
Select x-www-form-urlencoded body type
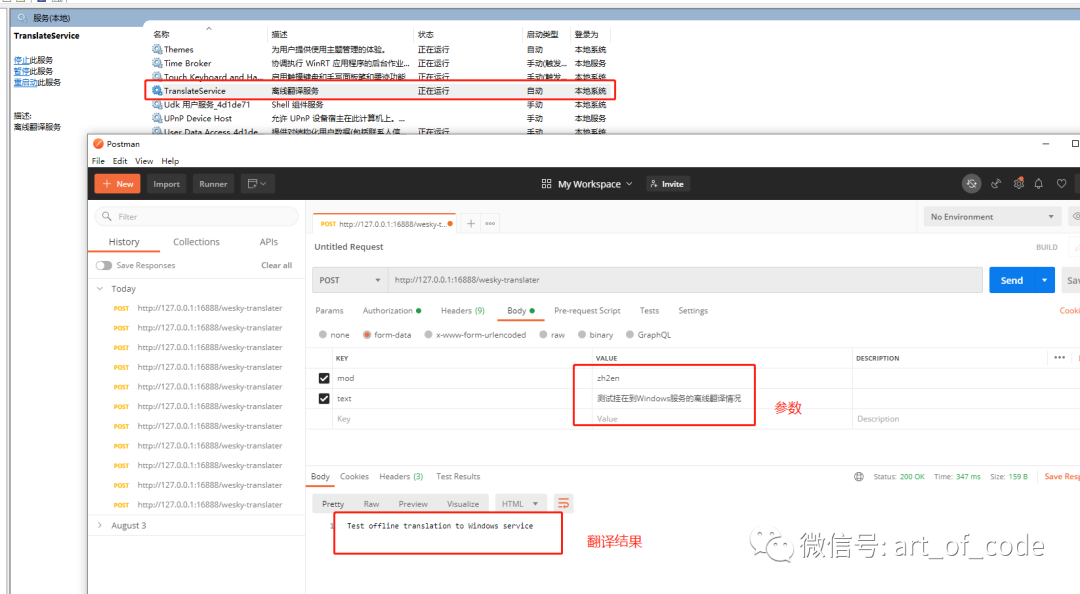(428, 335)
